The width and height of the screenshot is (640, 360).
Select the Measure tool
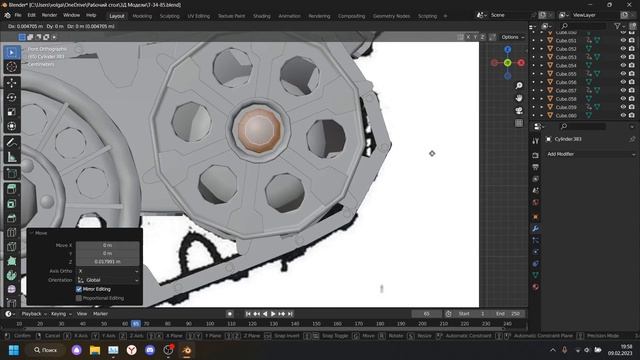coord(11,157)
